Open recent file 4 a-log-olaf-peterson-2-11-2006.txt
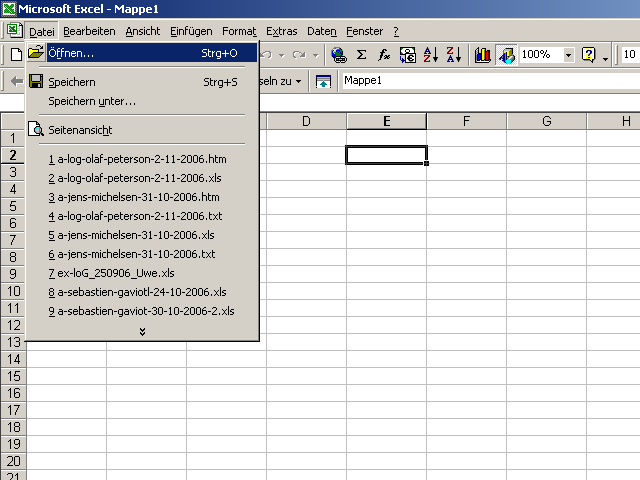This screenshot has height=480, width=640. point(142,216)
